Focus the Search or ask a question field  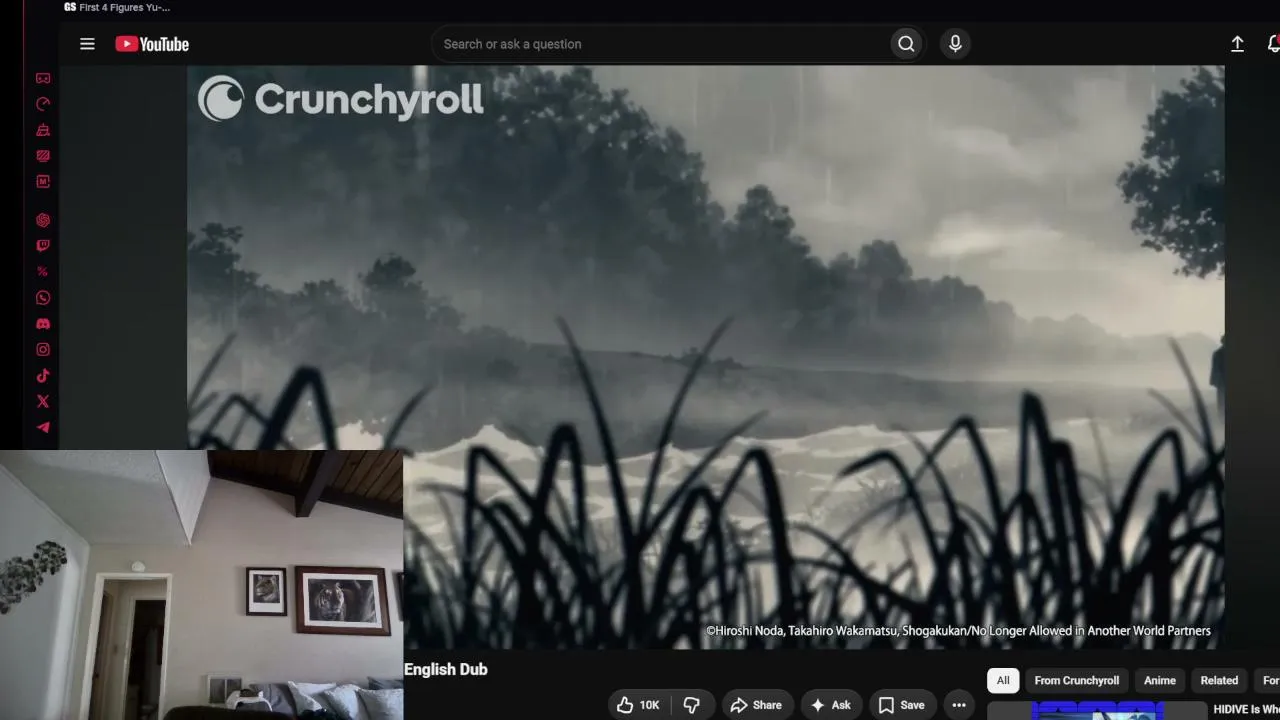pos(660,44)
